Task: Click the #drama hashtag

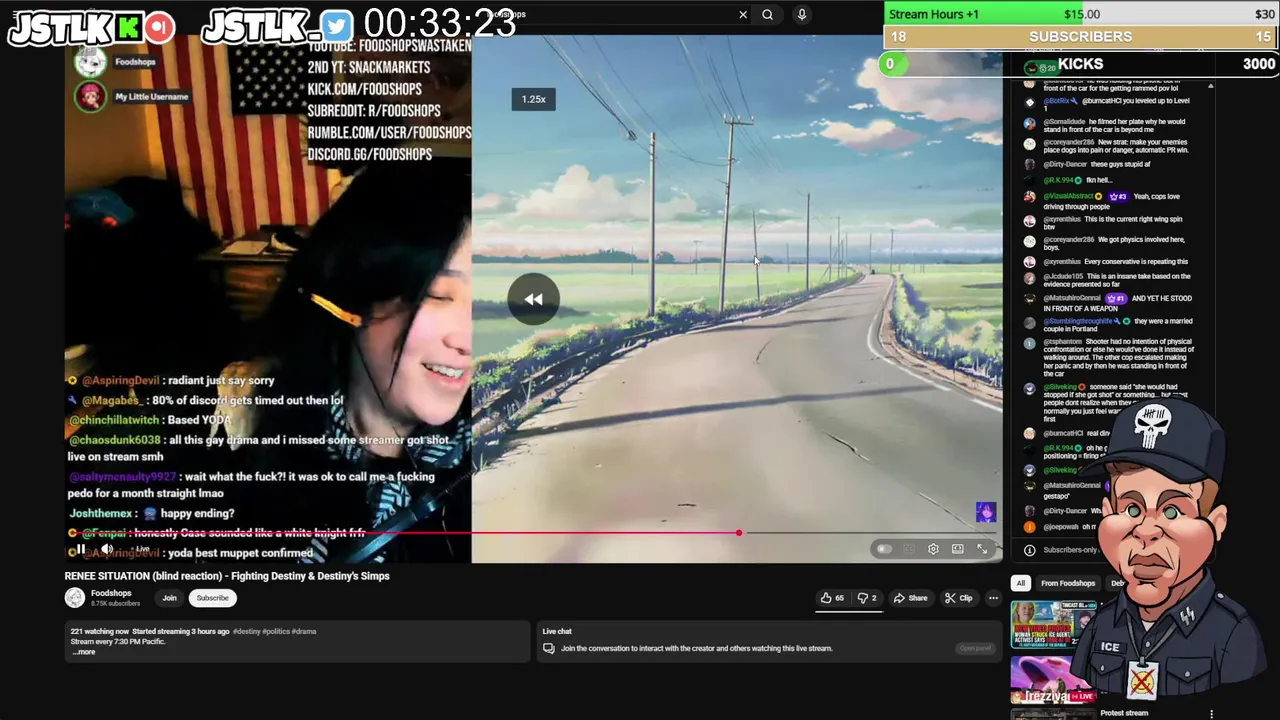Action: click(304, 632)
